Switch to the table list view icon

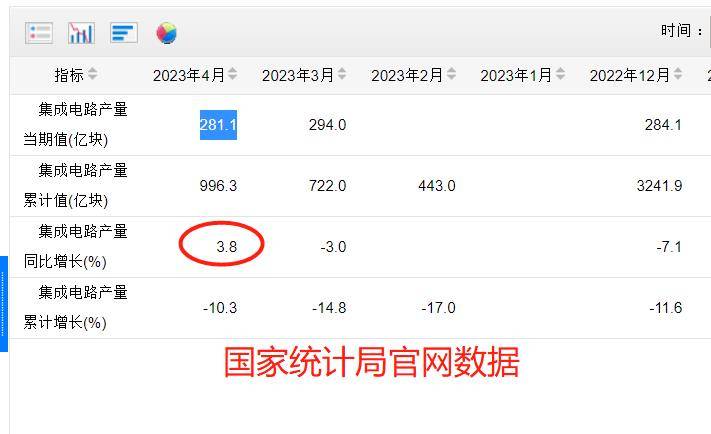coord(39,33)
